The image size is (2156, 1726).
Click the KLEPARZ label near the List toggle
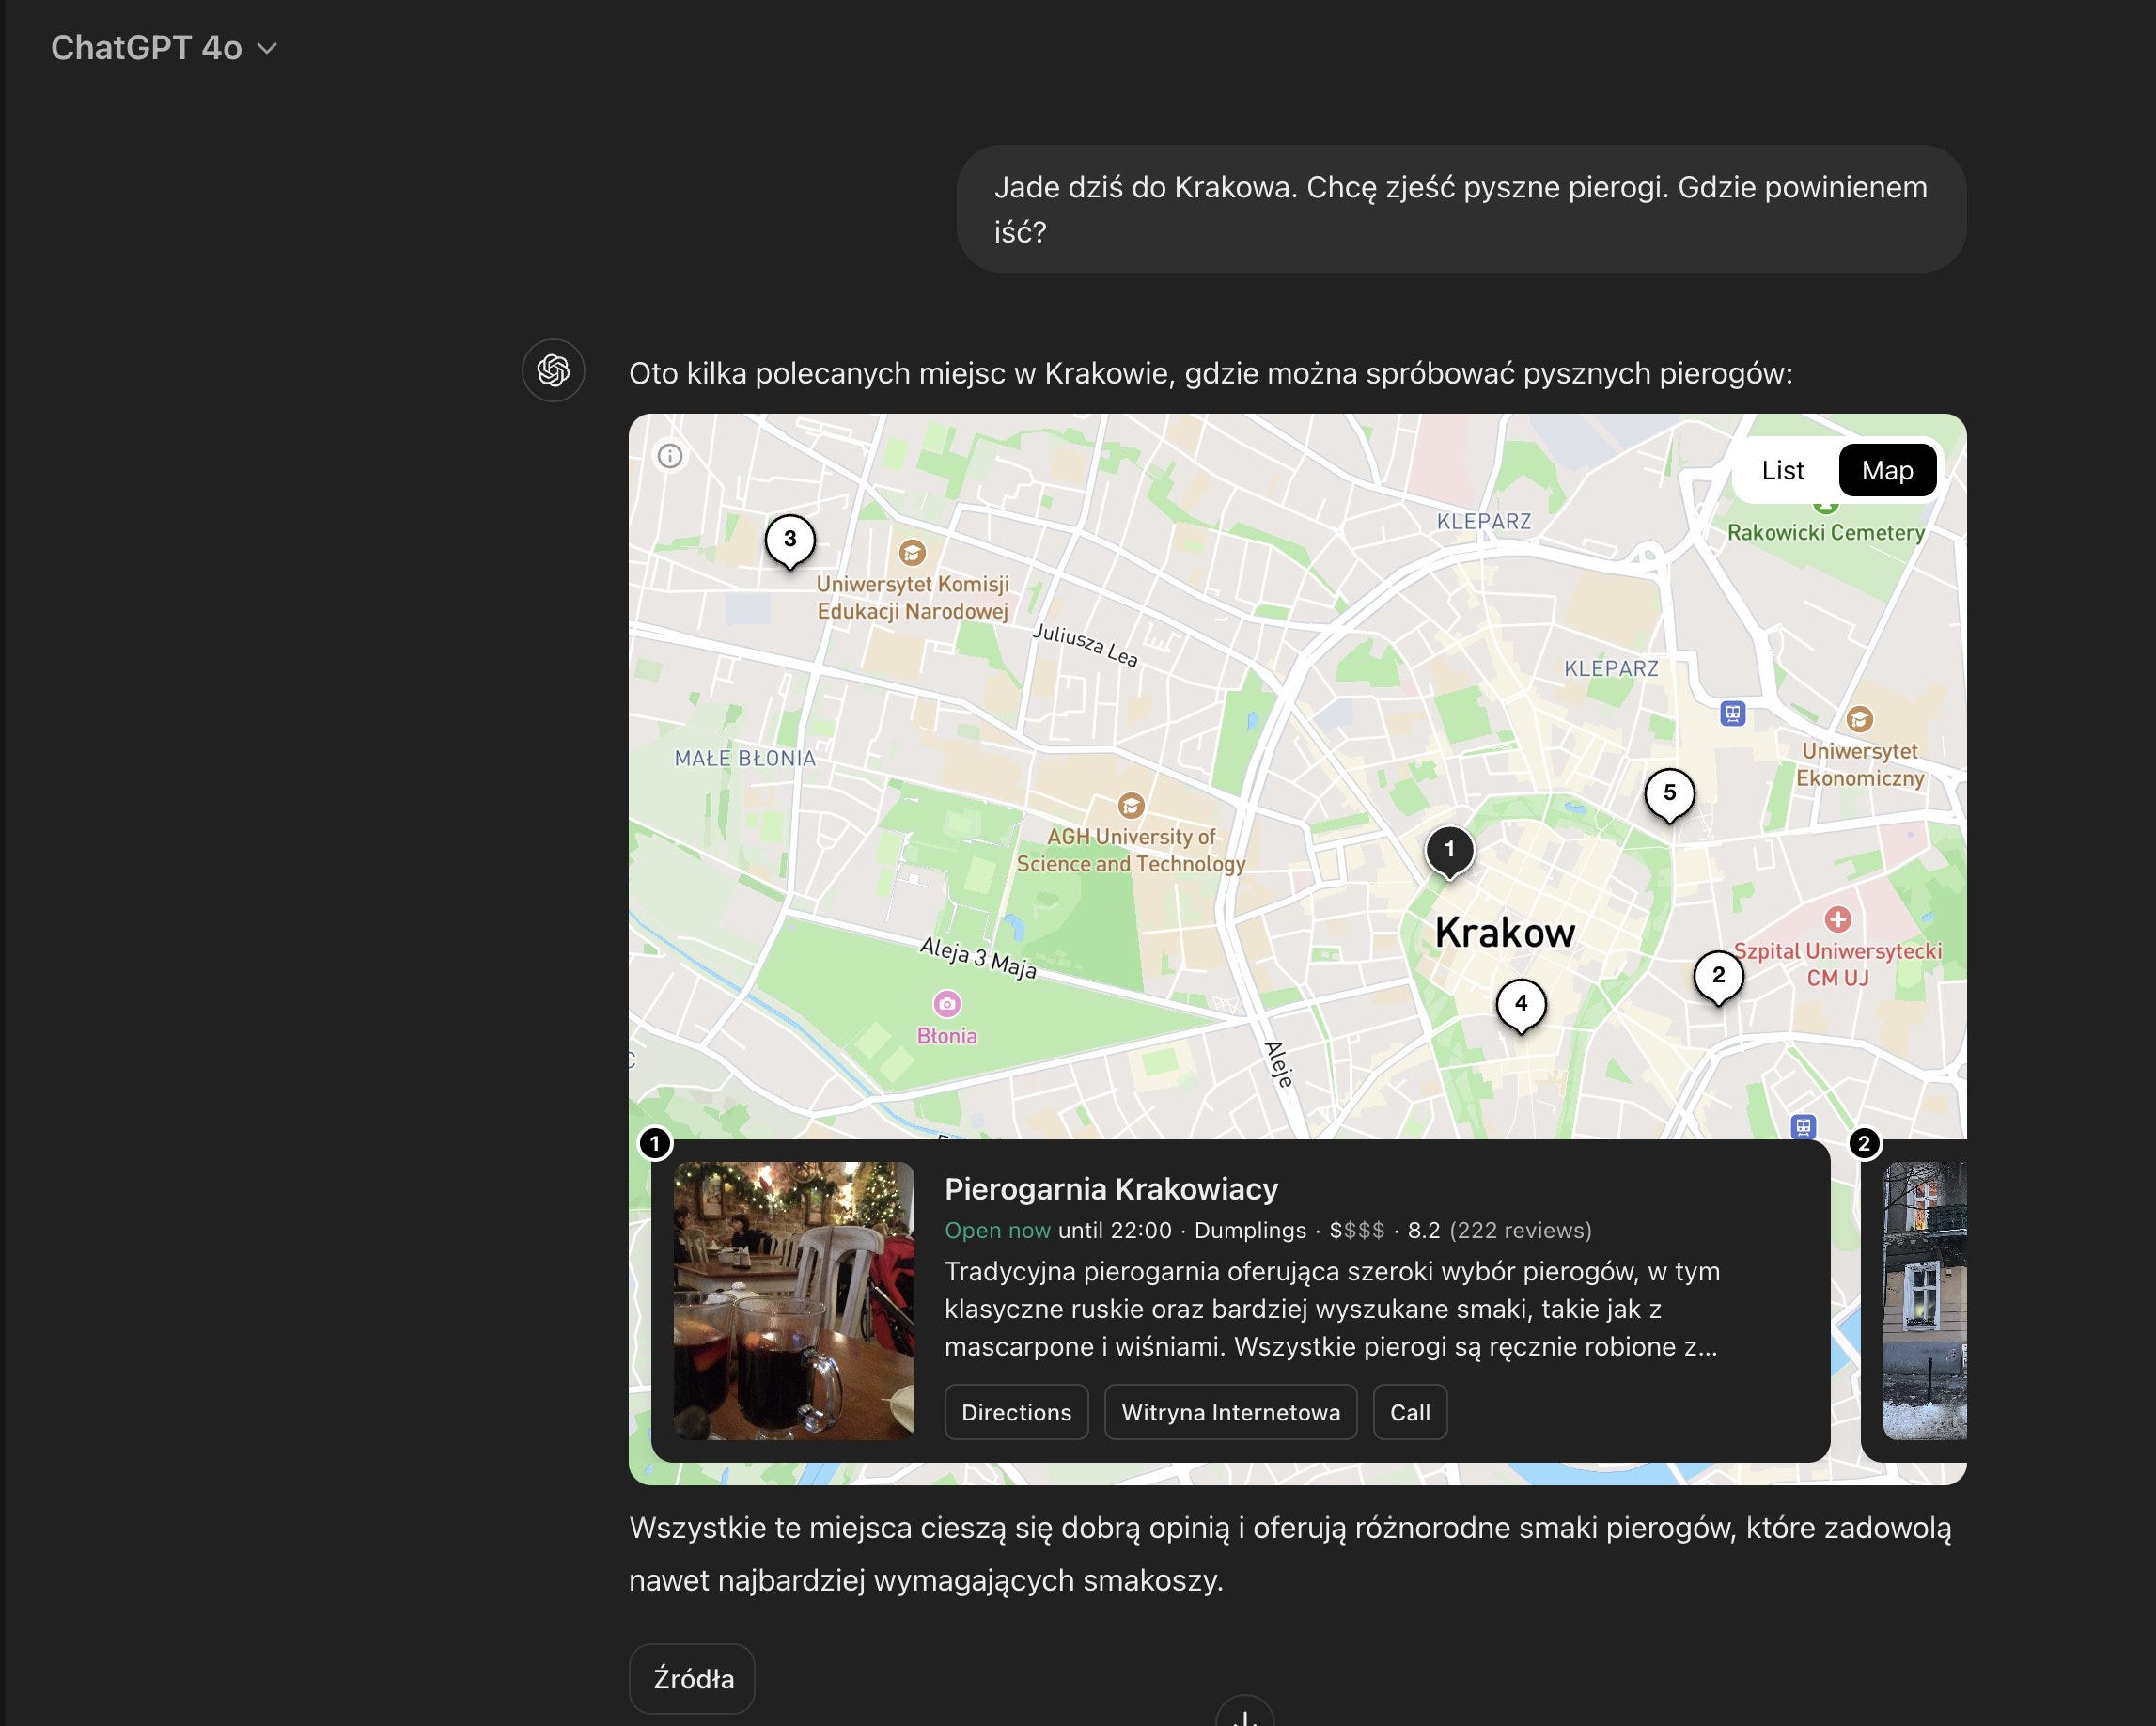coord(1484,521)
